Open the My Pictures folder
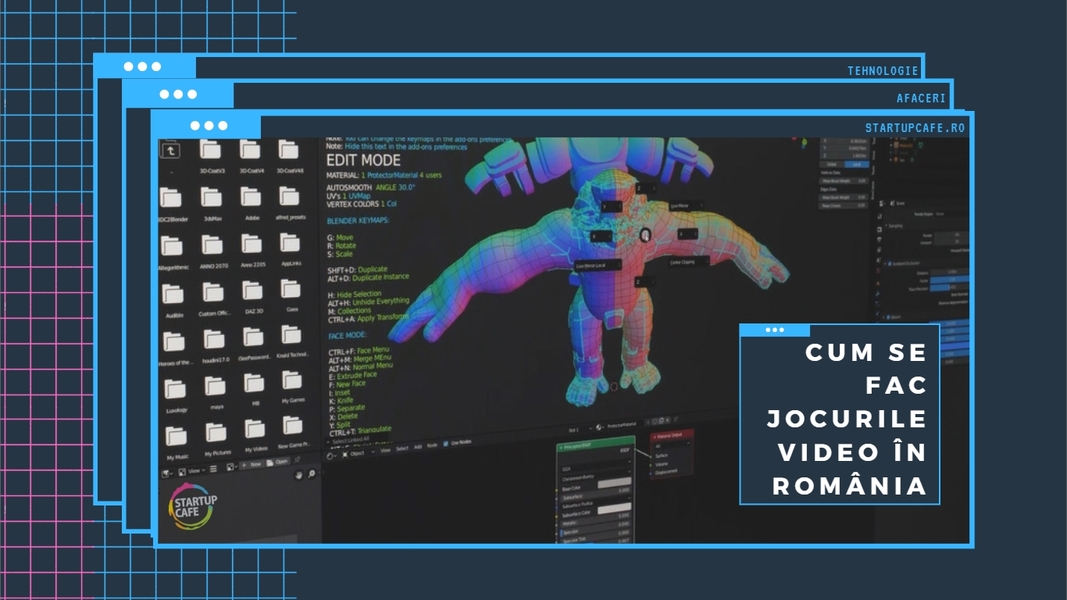 [x=215, y=431]
